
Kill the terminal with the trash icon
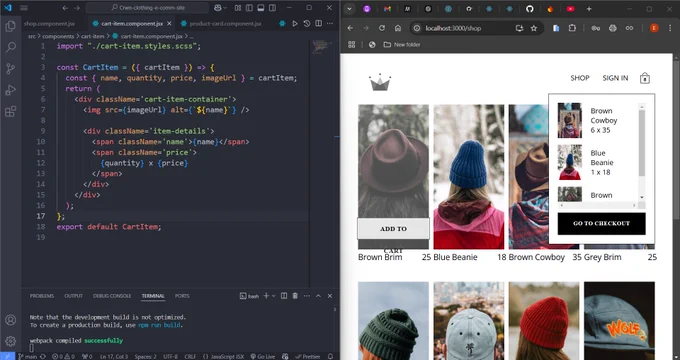(295, 296)
